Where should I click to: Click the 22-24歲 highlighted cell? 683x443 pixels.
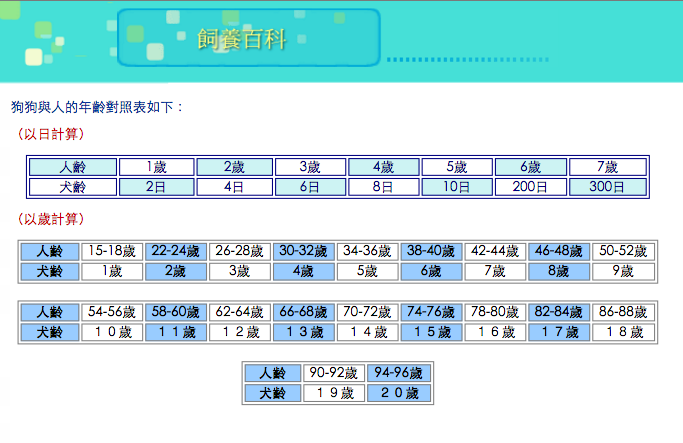point(175,251)
